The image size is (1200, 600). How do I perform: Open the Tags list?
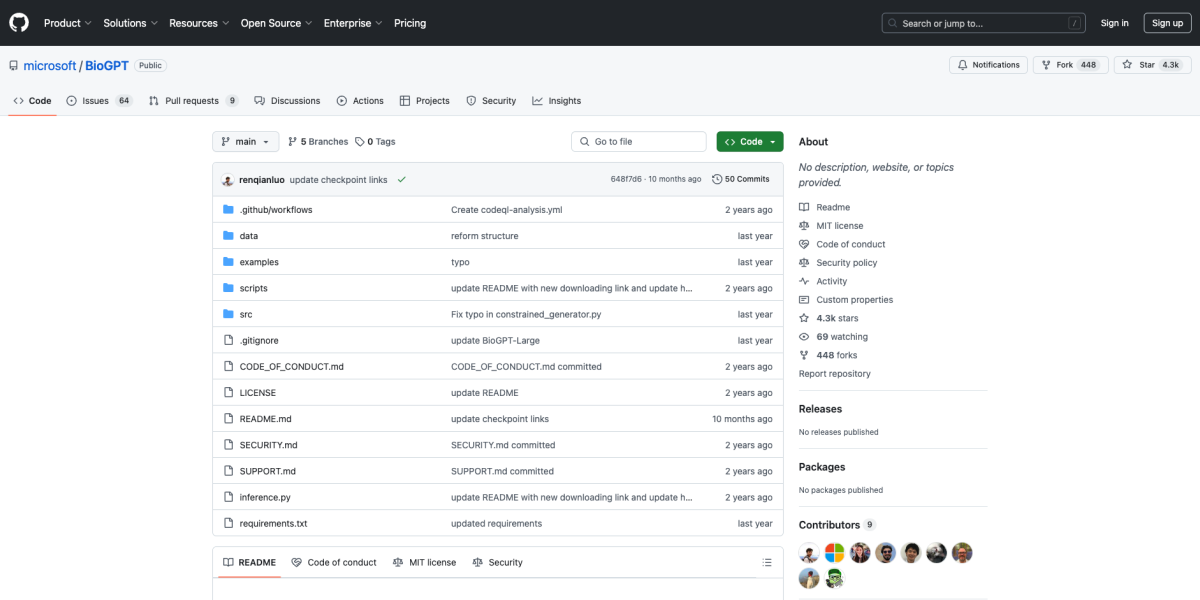tap(376, 142)
